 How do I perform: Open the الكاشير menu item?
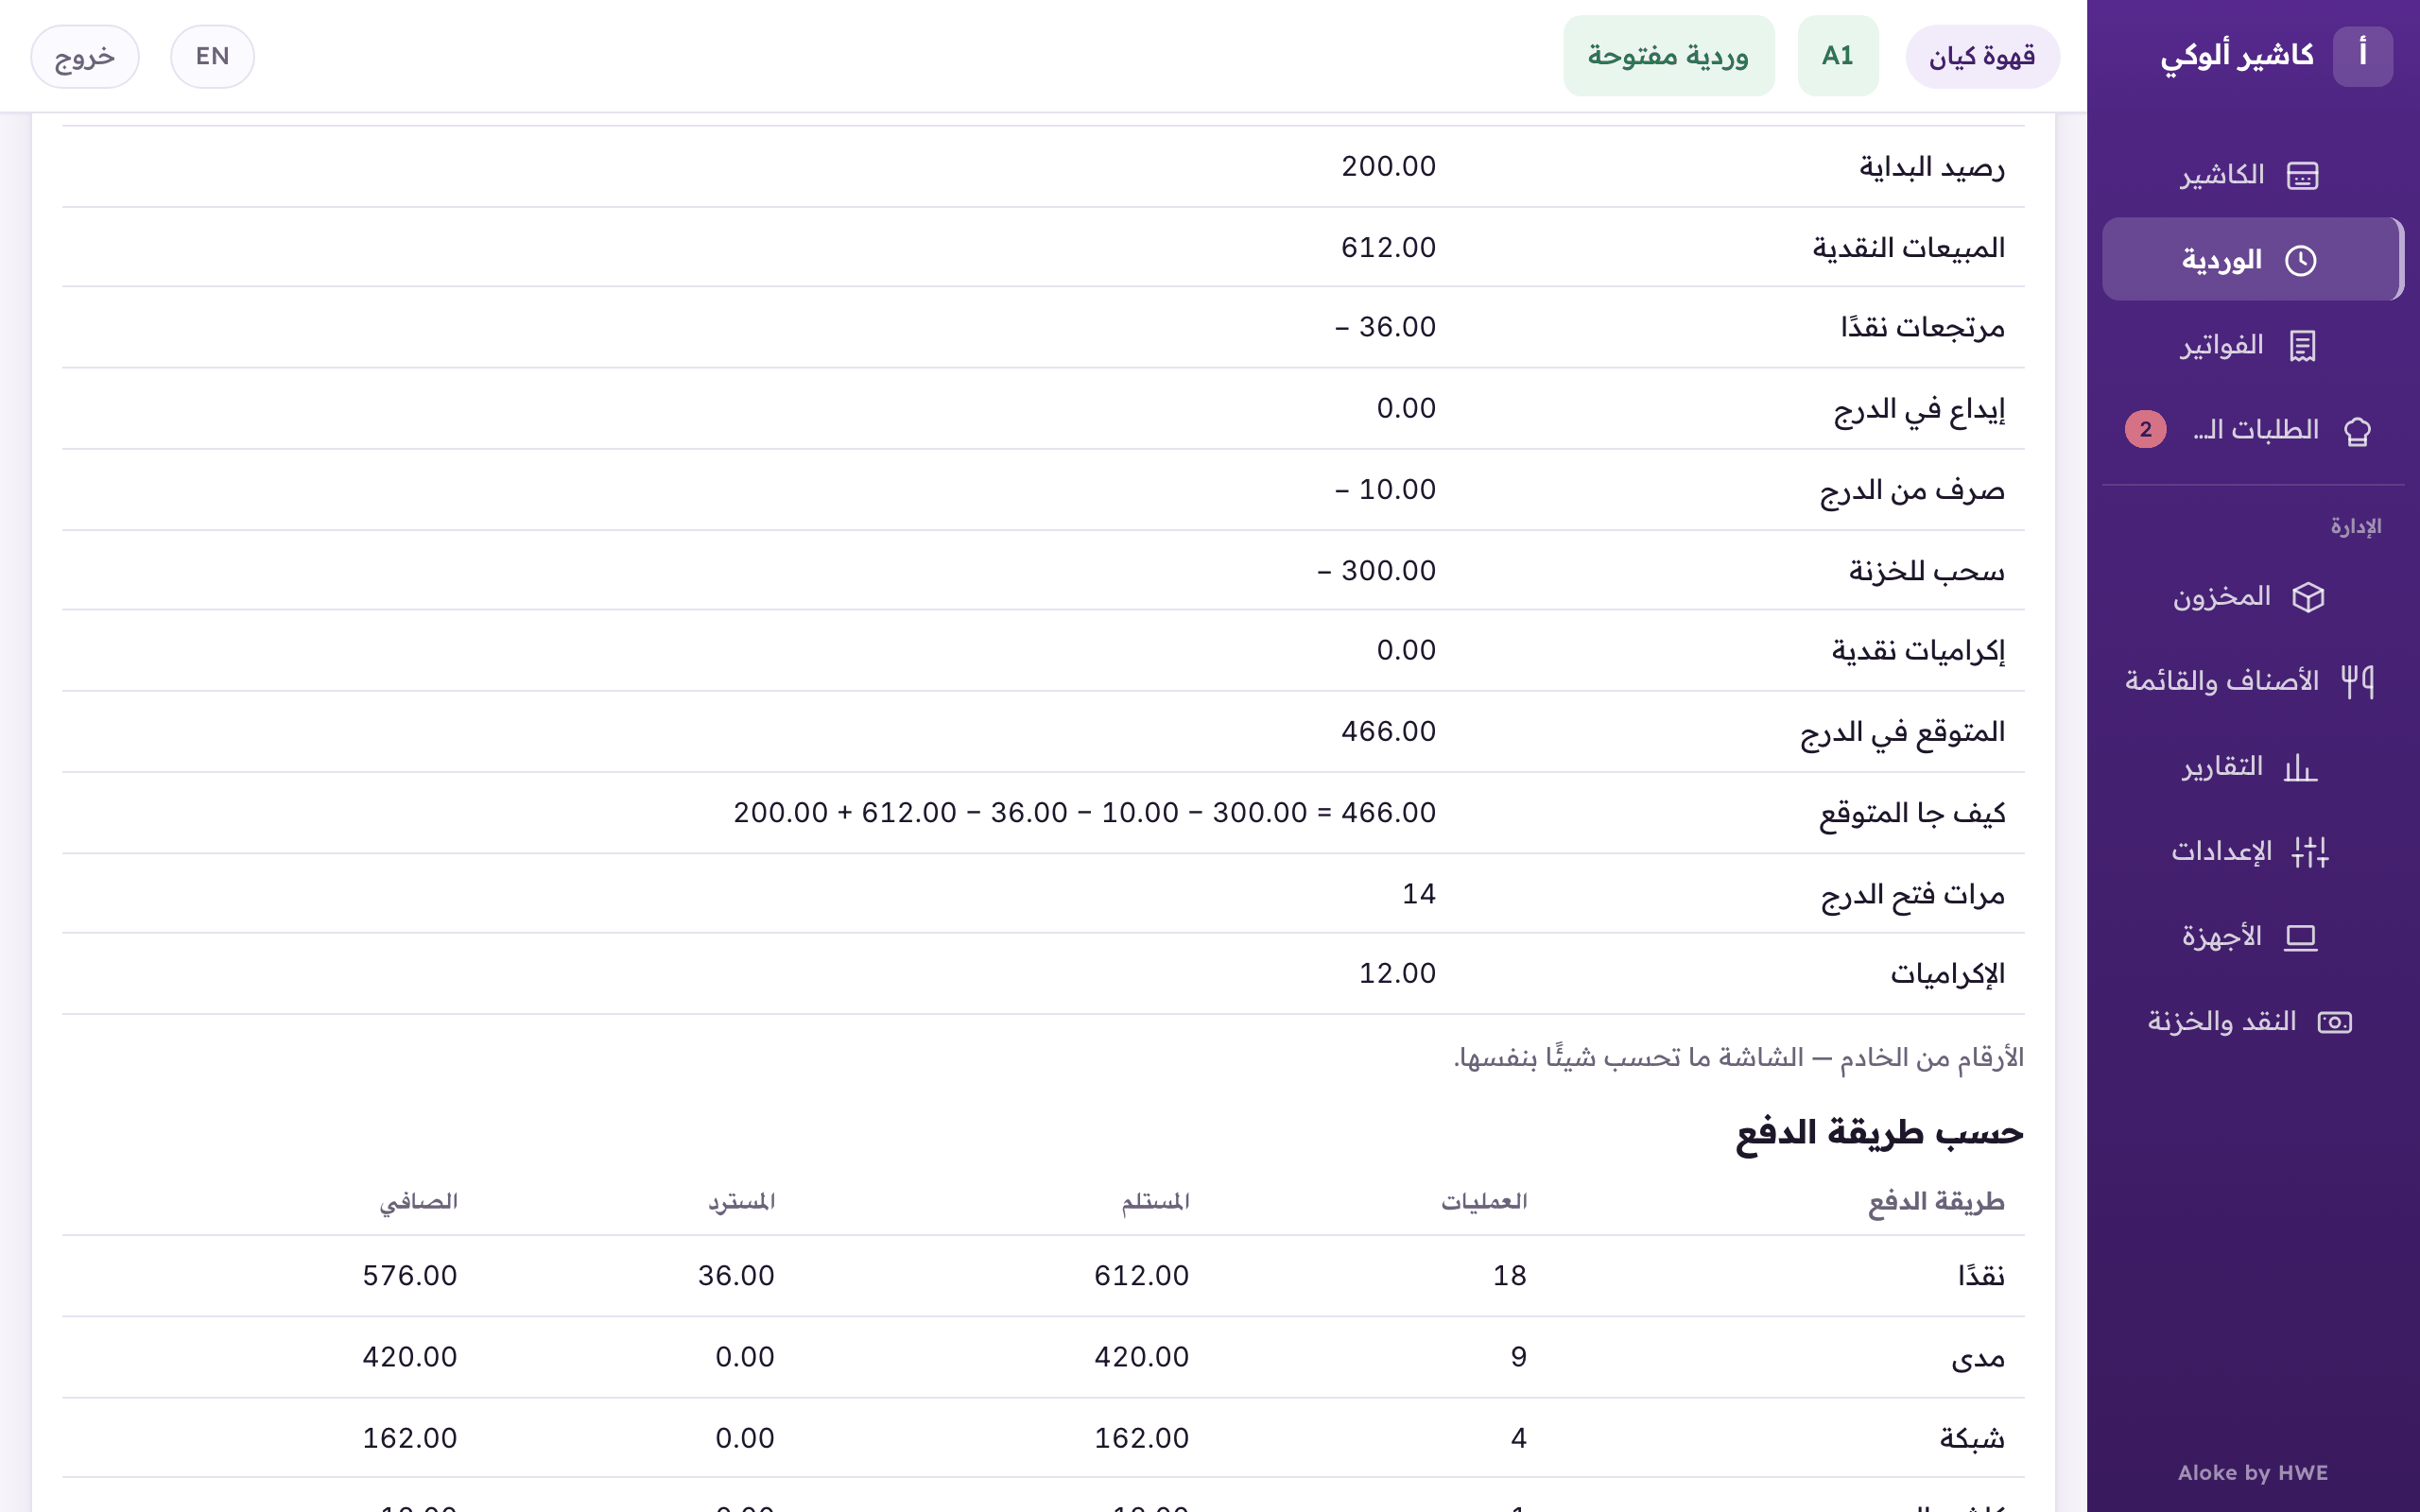[2252, 175]
